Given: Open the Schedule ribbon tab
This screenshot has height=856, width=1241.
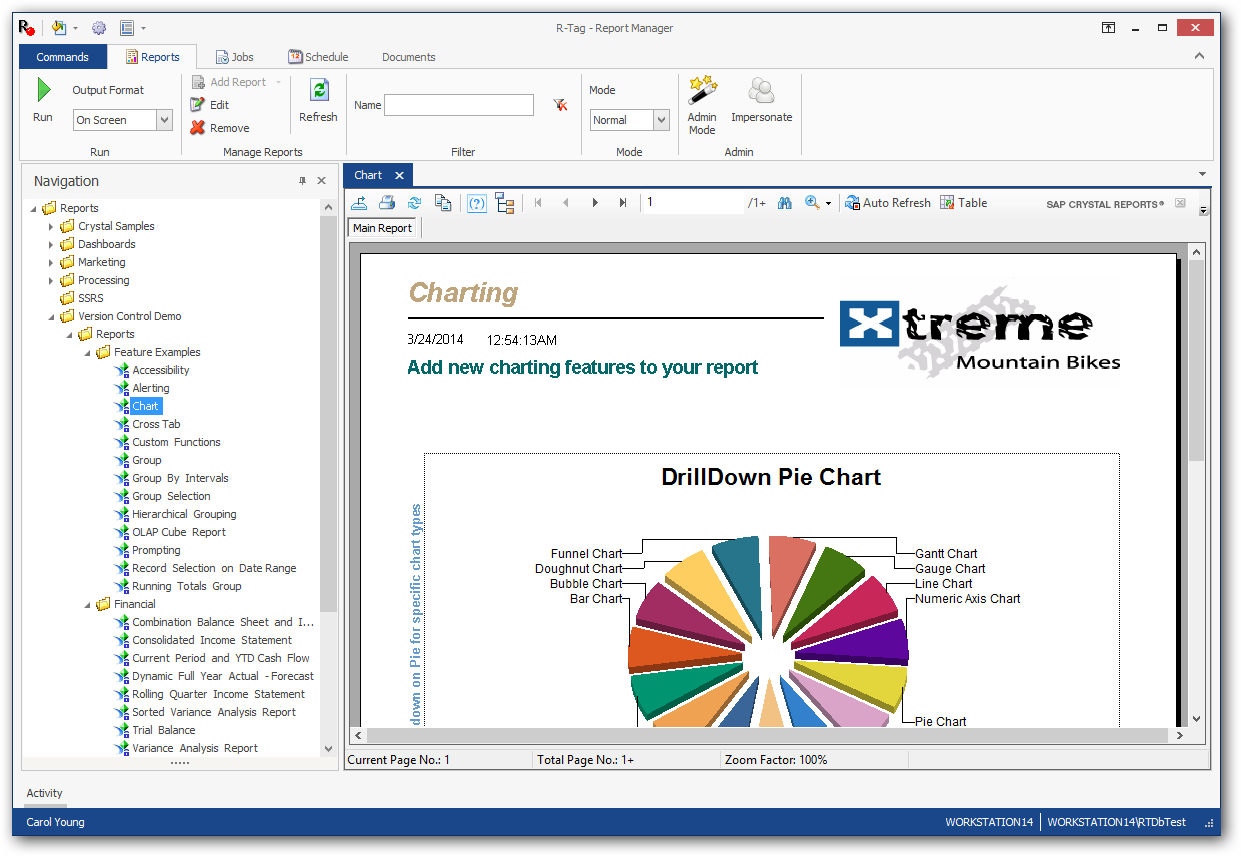Looking at the screenshot, I should 318,57.
